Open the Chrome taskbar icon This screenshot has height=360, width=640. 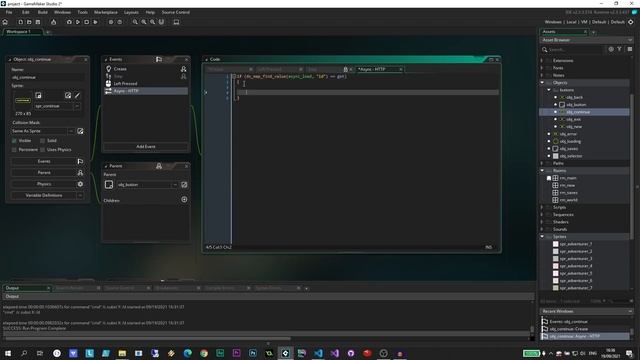point(204,353)
